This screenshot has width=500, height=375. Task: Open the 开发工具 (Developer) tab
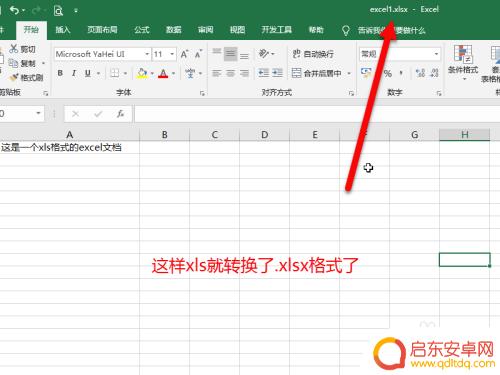click(277, 30)
